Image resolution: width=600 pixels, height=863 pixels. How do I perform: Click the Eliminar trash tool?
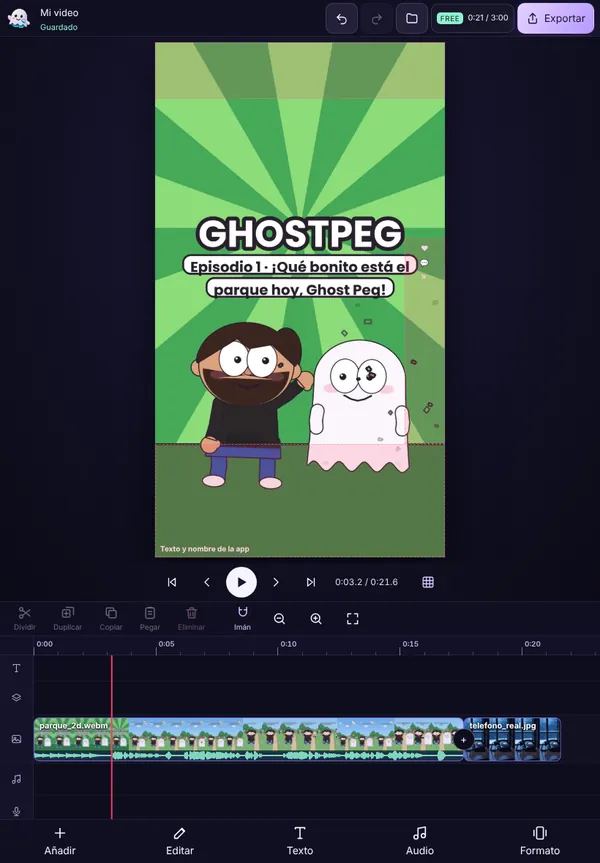click(191, 619)
